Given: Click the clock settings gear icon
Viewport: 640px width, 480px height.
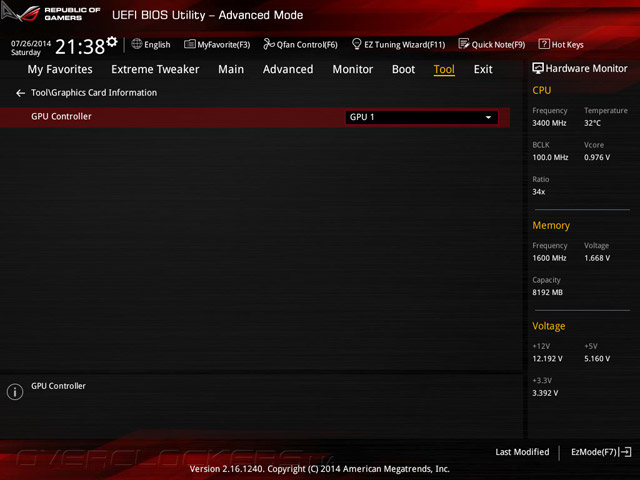Looking at the screenshot, I should click(x=112, y=41).
